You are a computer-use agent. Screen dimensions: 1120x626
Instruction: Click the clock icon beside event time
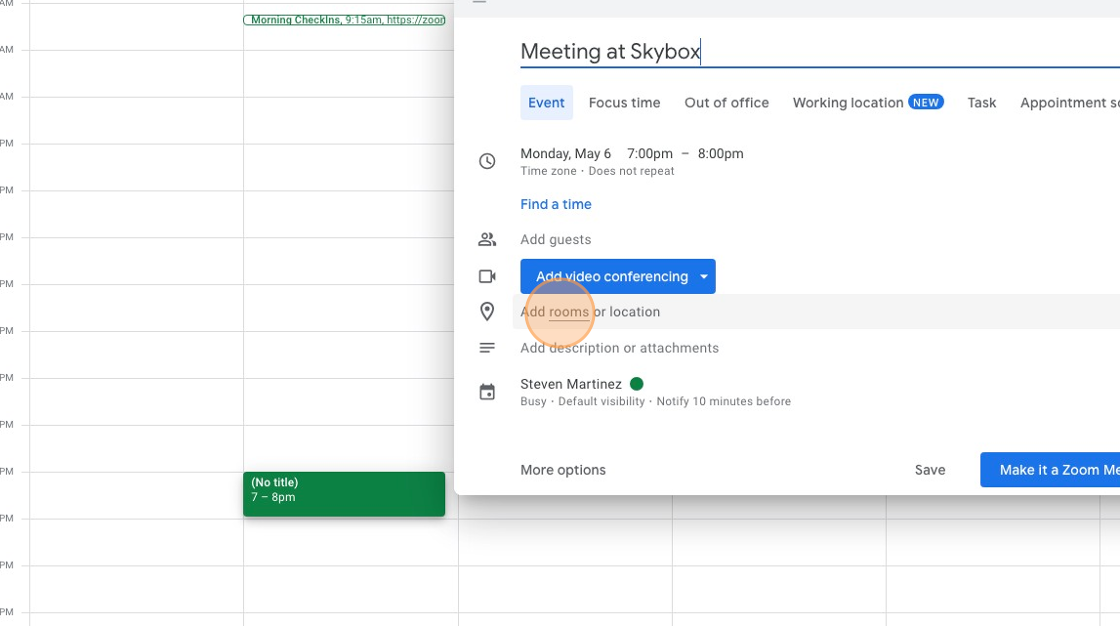tap(487, 161)
